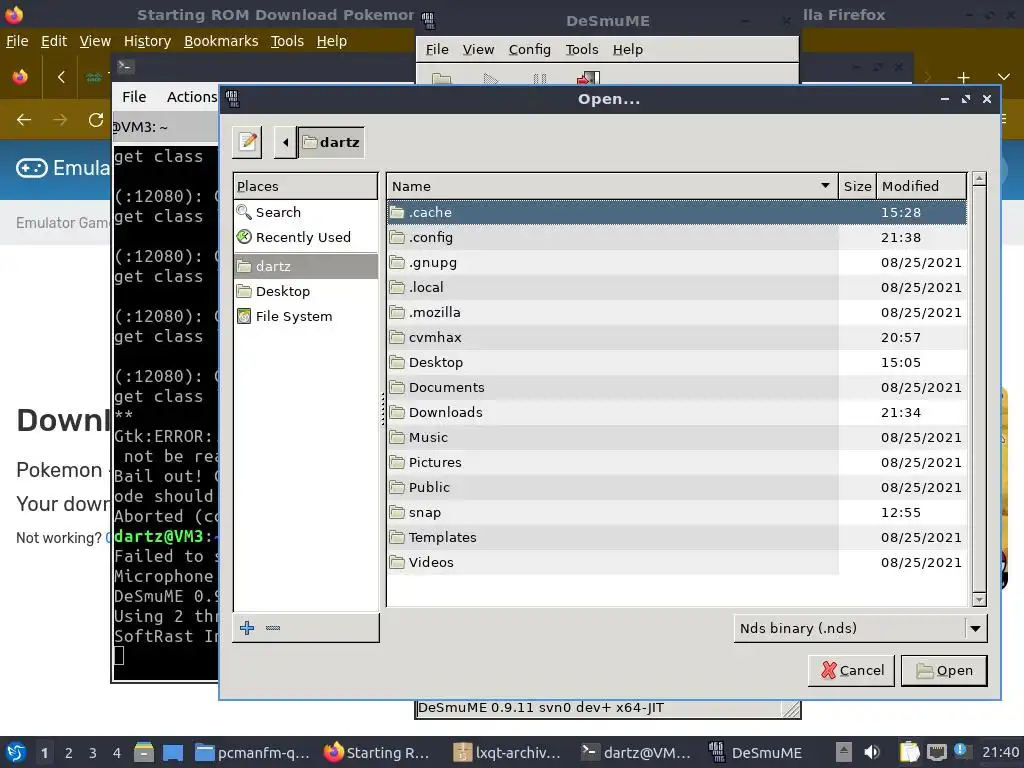The width and height of the screenshot is (1024, 768).
Task: Click the clipboard icon in the system tray
Action: click(x=908, y=752)
